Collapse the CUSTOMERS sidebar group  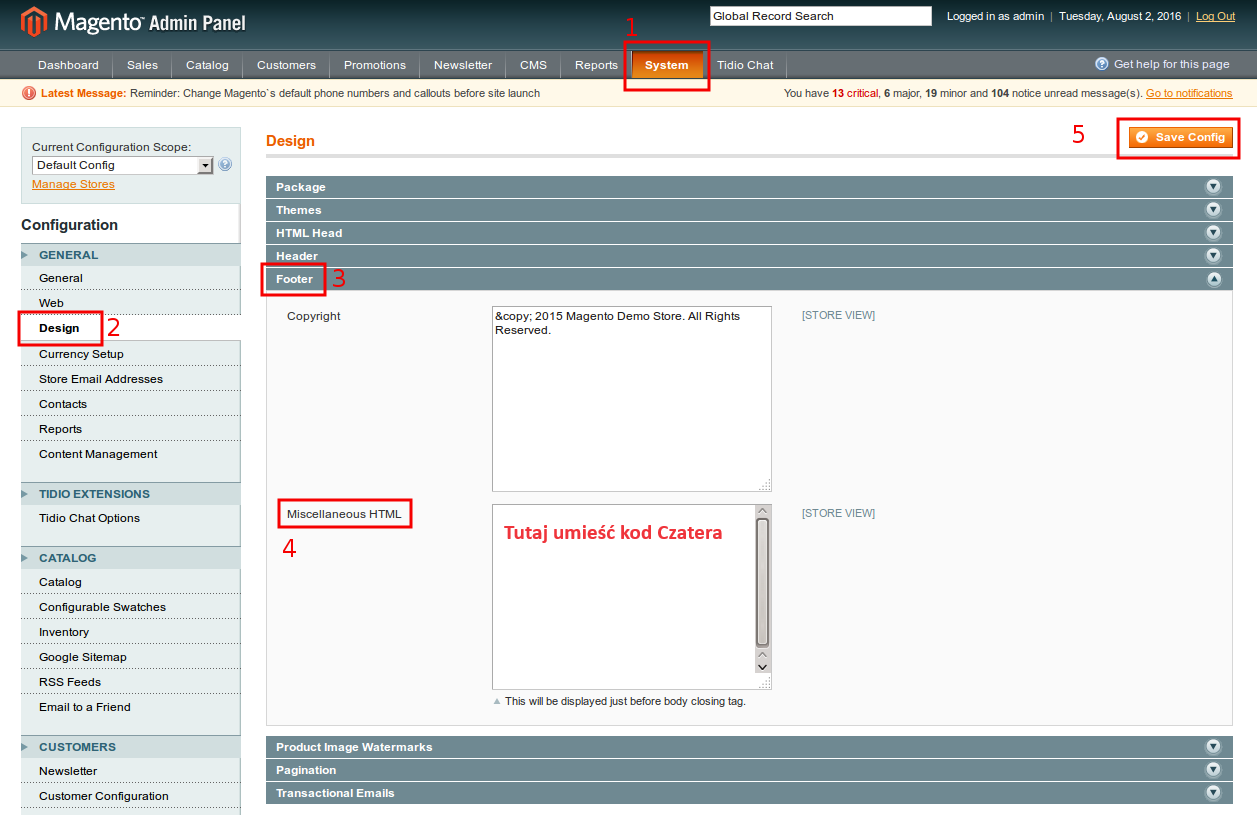click(x=130, y=747)
